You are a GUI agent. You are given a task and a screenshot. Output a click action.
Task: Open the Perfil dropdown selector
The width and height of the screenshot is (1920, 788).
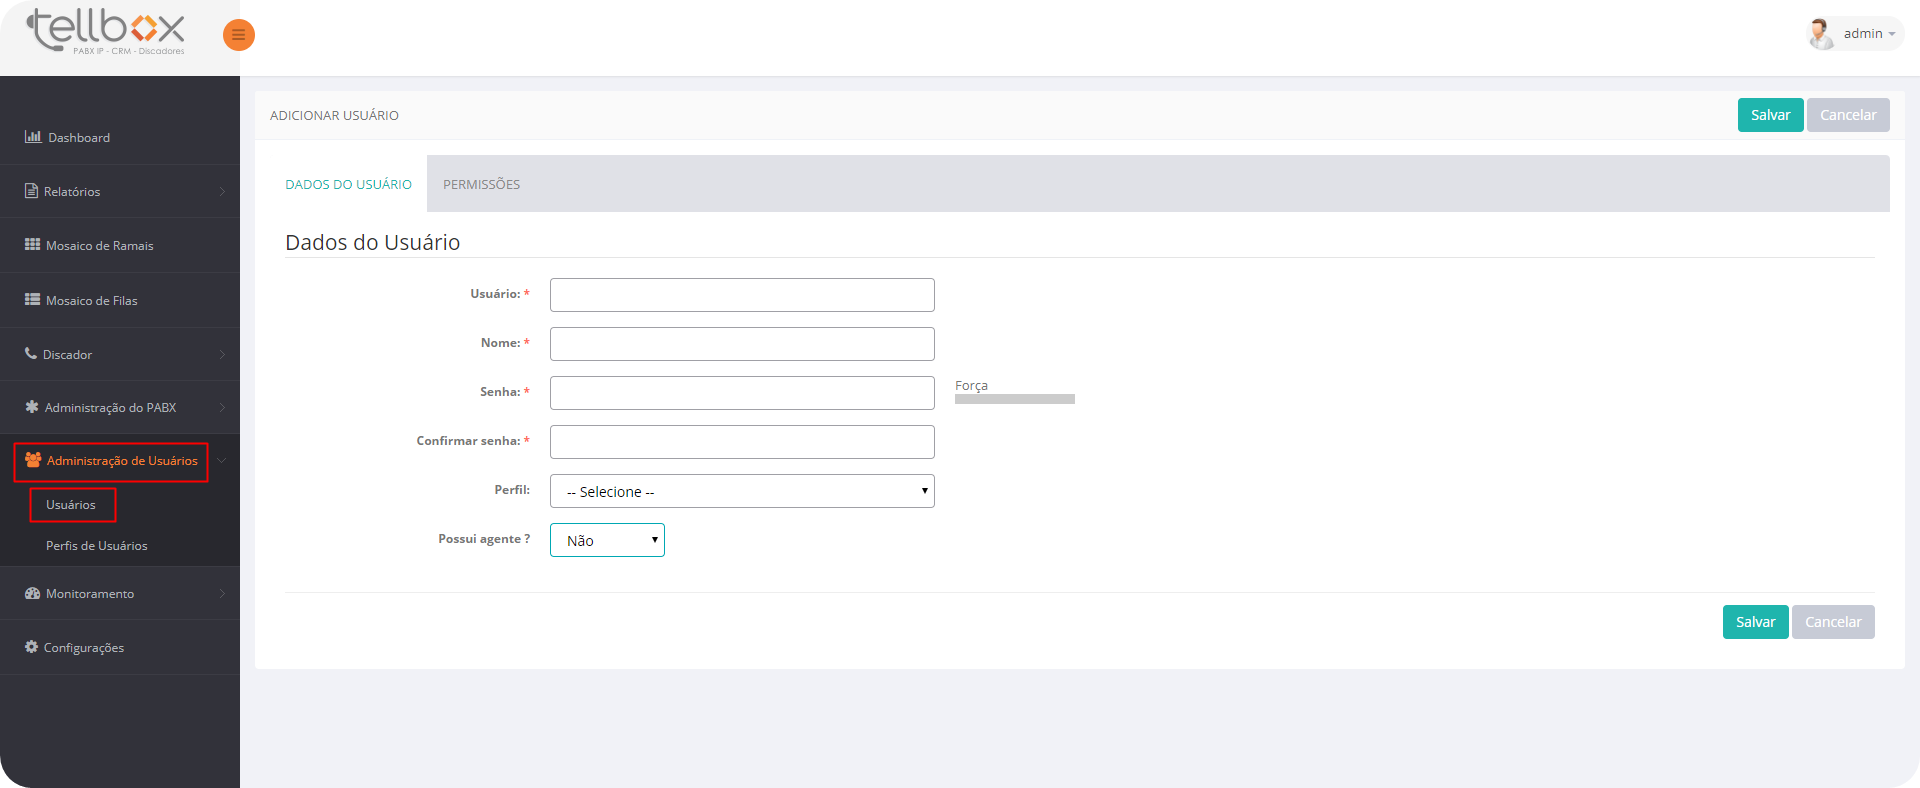[x=741, y=491]
